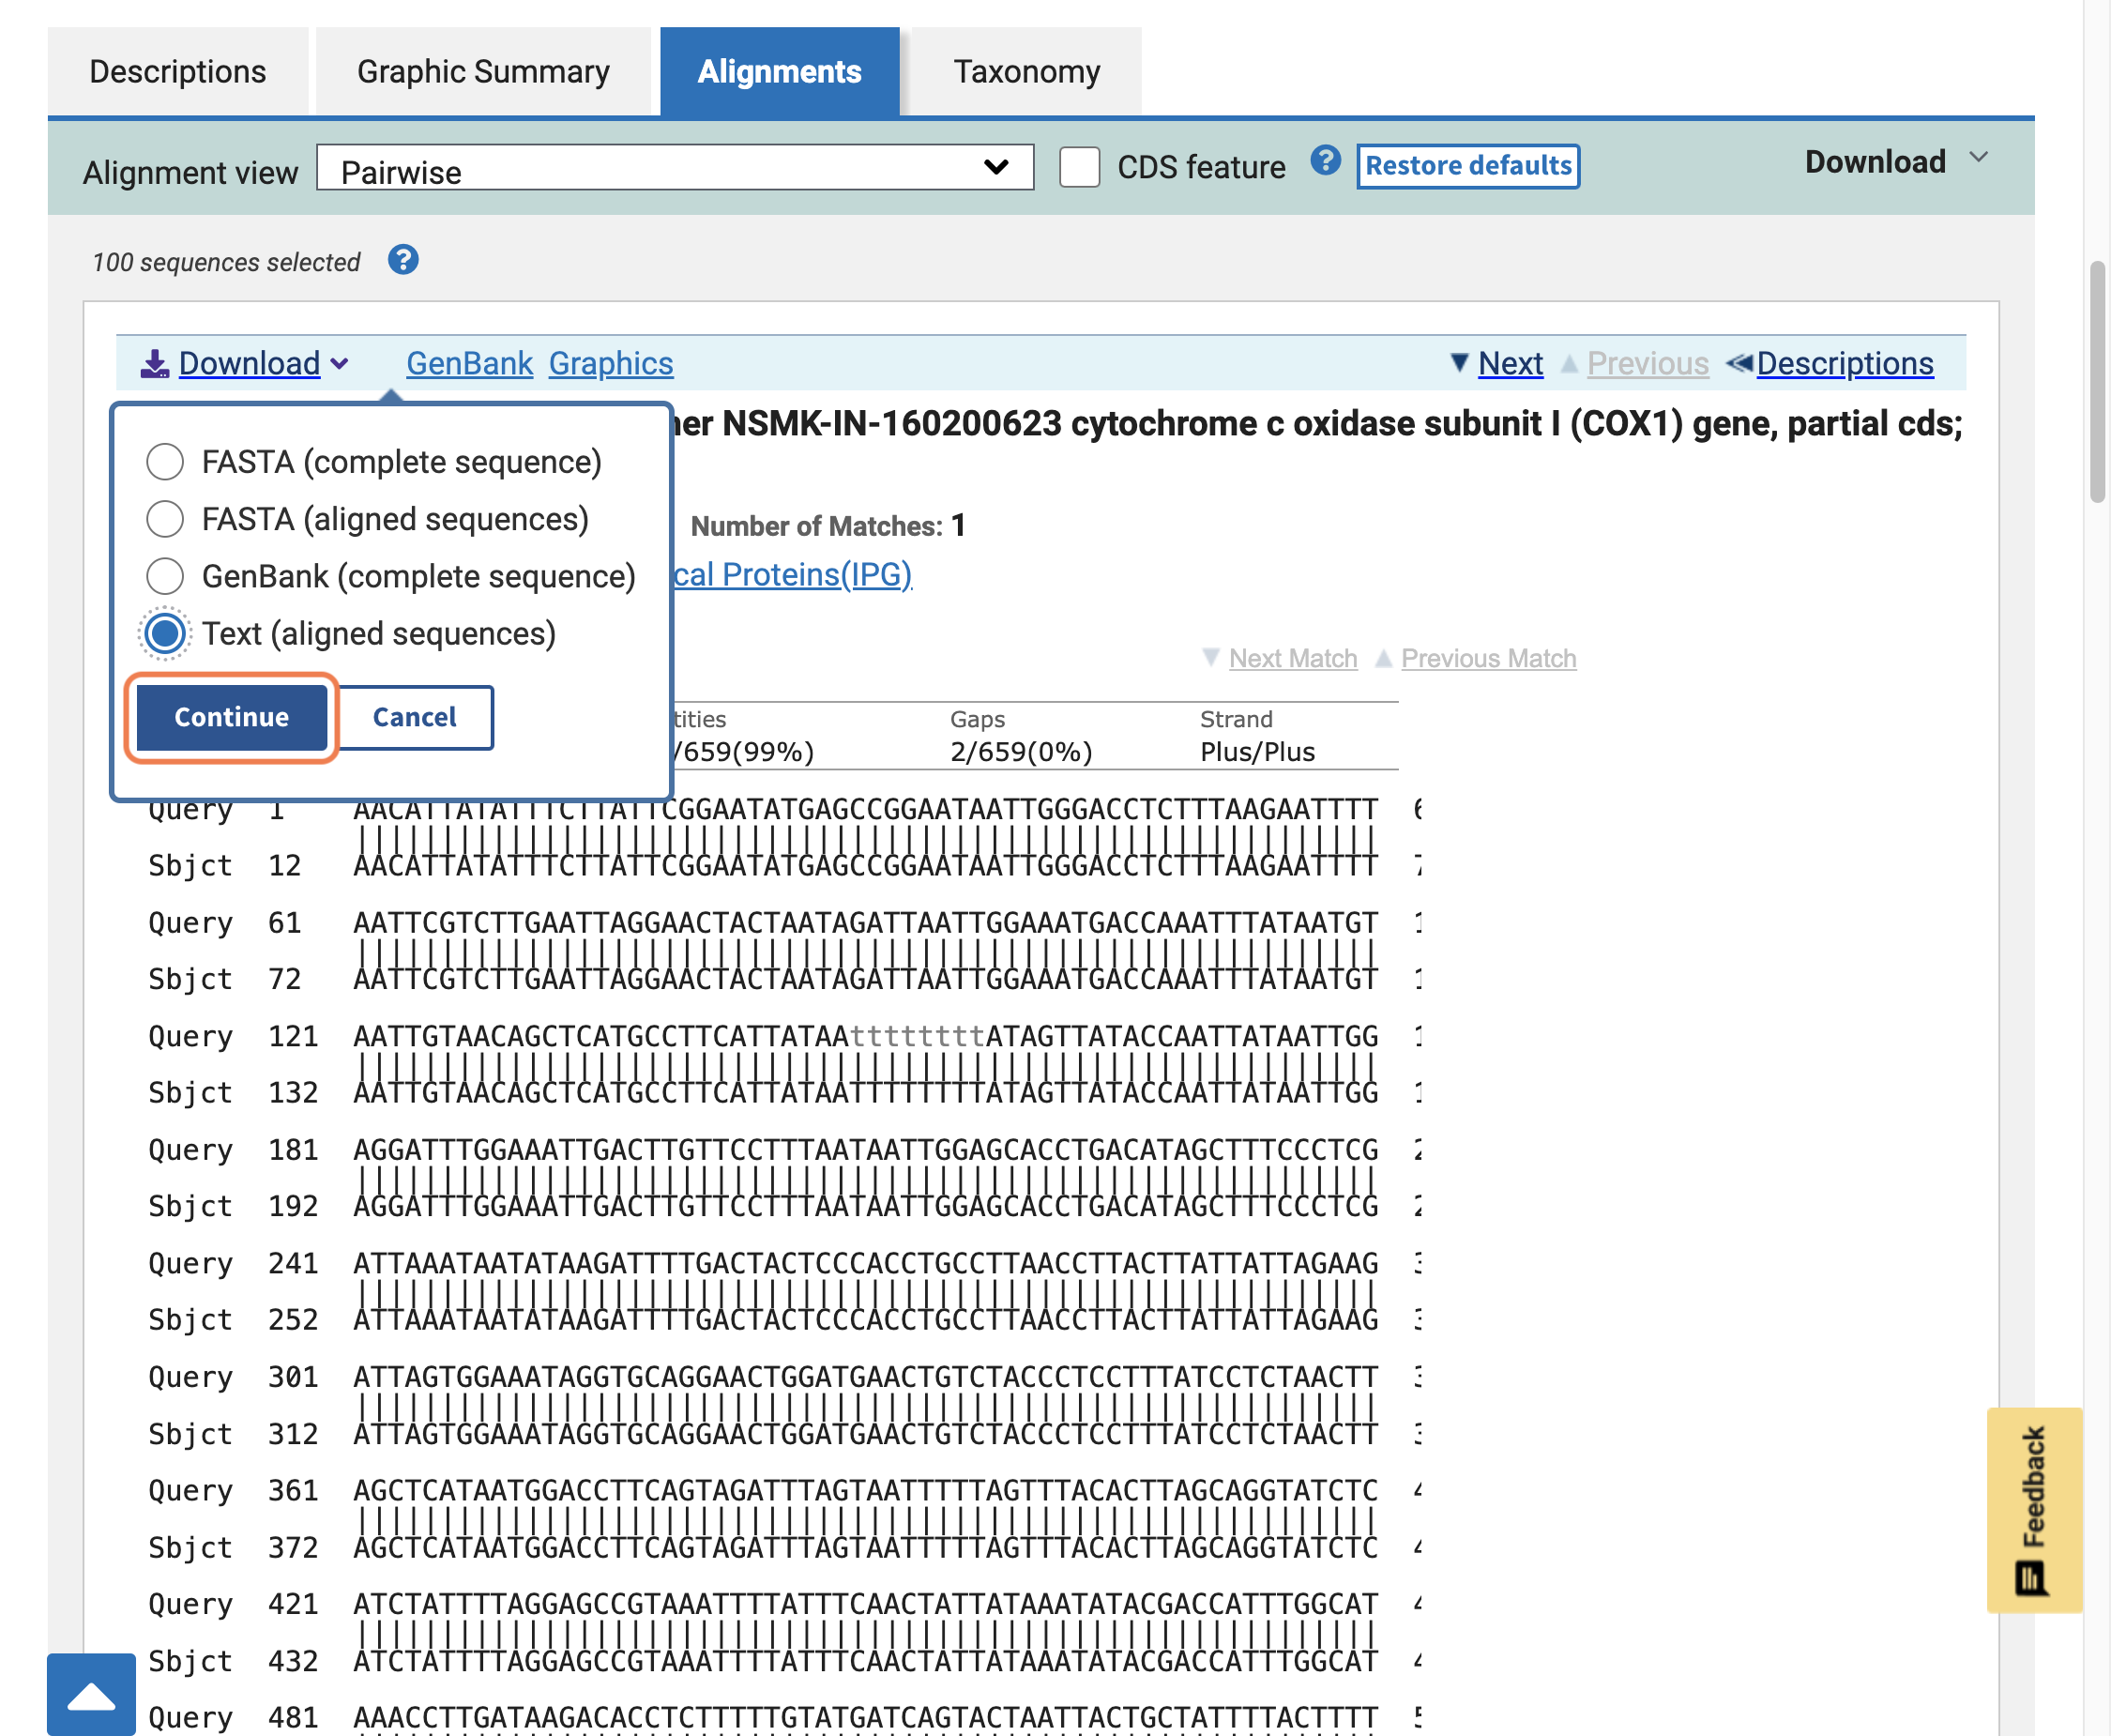Viewport: 2111px width, 1736px height.
Task: Click the Descriptions double-arrow icon
Action: pyautogui.click(x=1739, y=363)
